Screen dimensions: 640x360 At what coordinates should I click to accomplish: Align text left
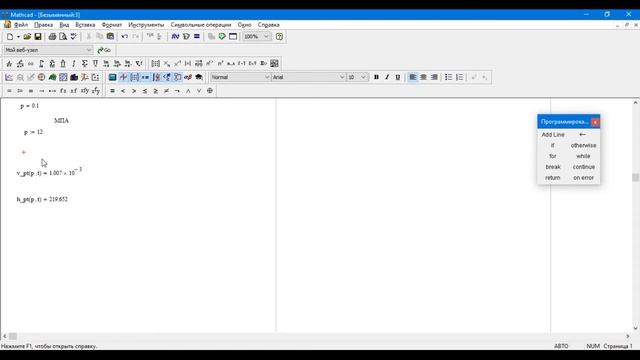(x=413, y=77)
